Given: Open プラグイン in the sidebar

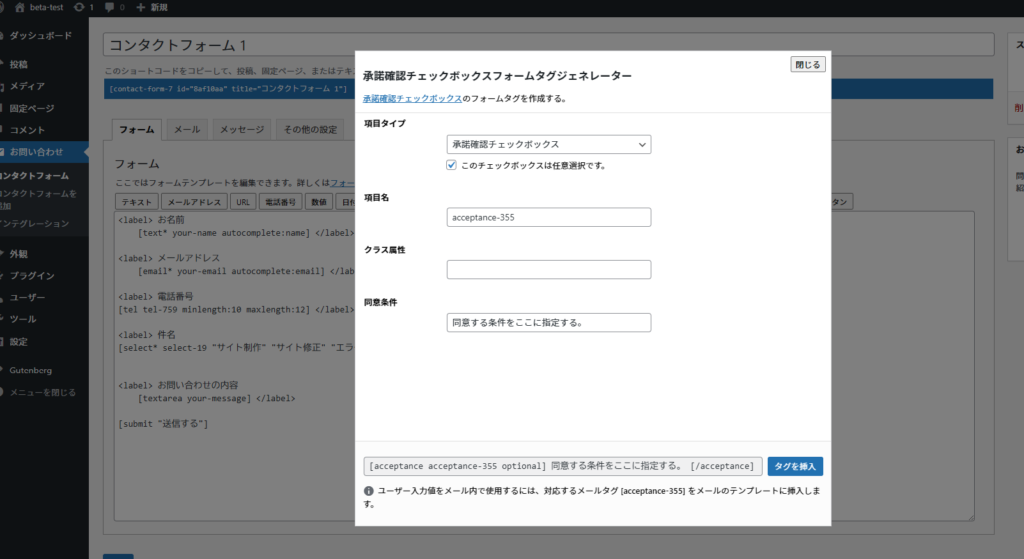Looking at the screenshot, I should [32, 275].
